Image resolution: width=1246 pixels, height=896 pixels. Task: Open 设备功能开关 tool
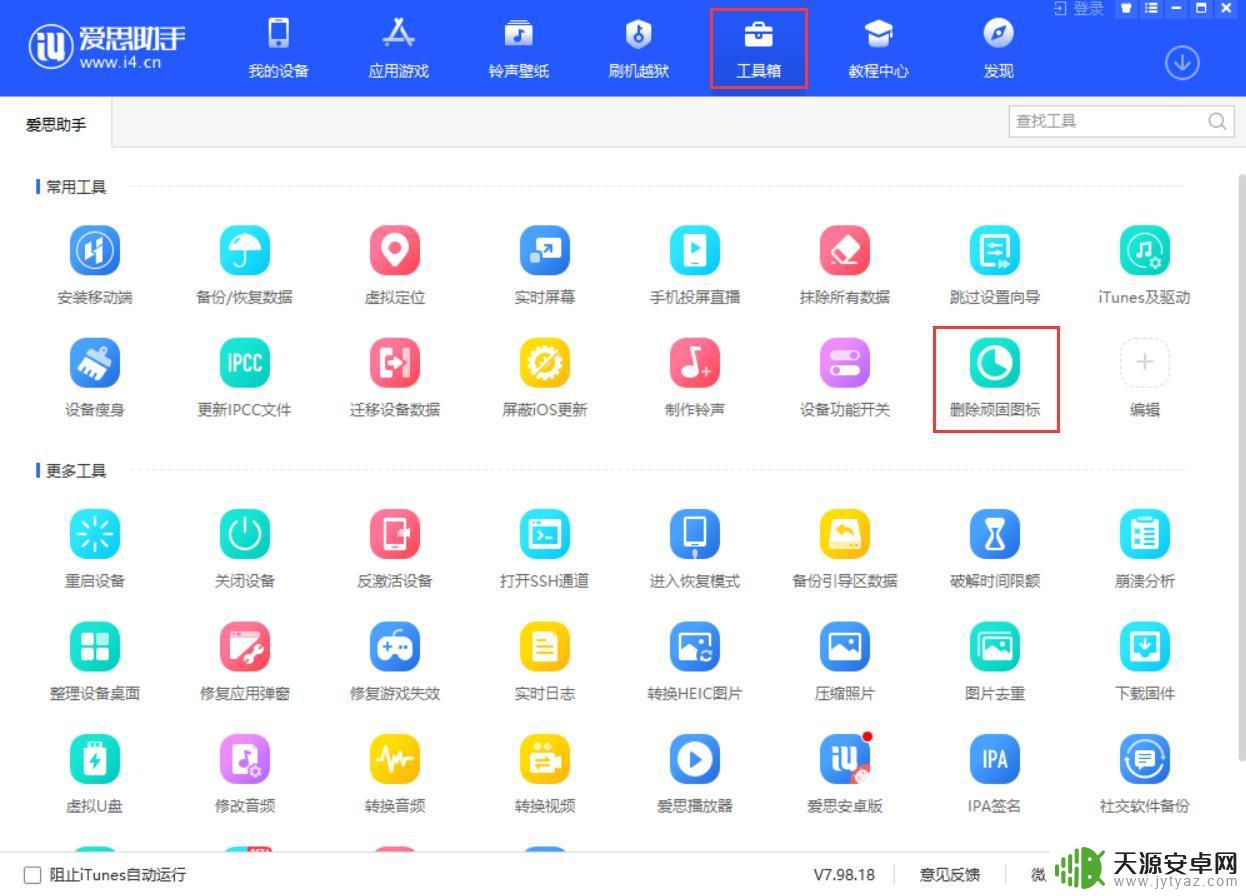pos(845,362)
